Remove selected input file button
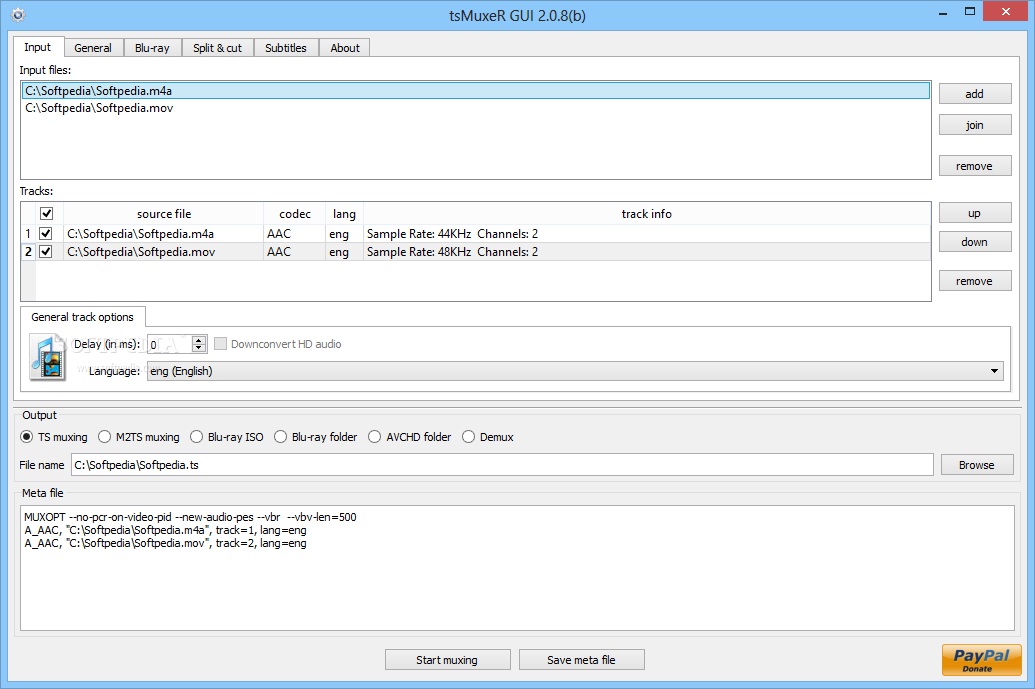Image resolution: width=1035 pixels, height=689 pixels. coord(975,166)
